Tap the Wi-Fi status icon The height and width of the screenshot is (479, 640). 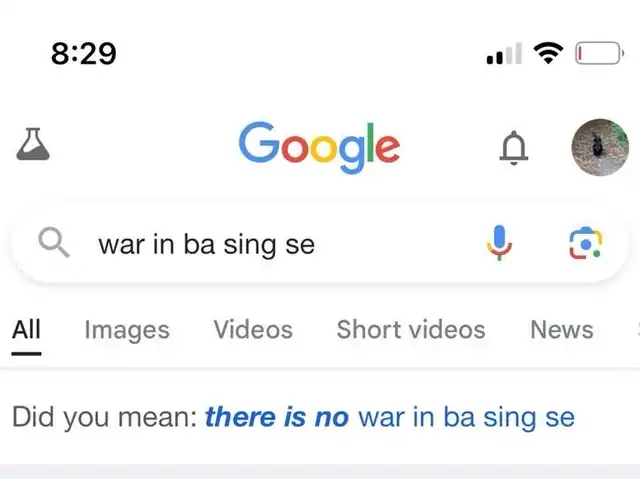[x=548, y=53]
